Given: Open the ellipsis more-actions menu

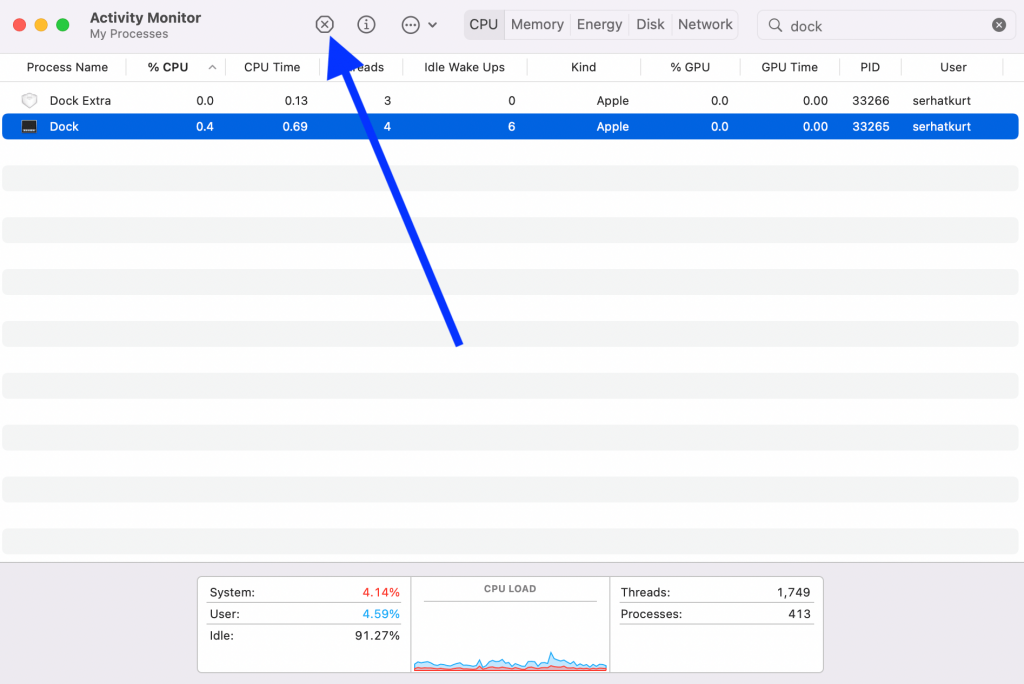Looking at the screenshot, I should click(x=411, y=25).
